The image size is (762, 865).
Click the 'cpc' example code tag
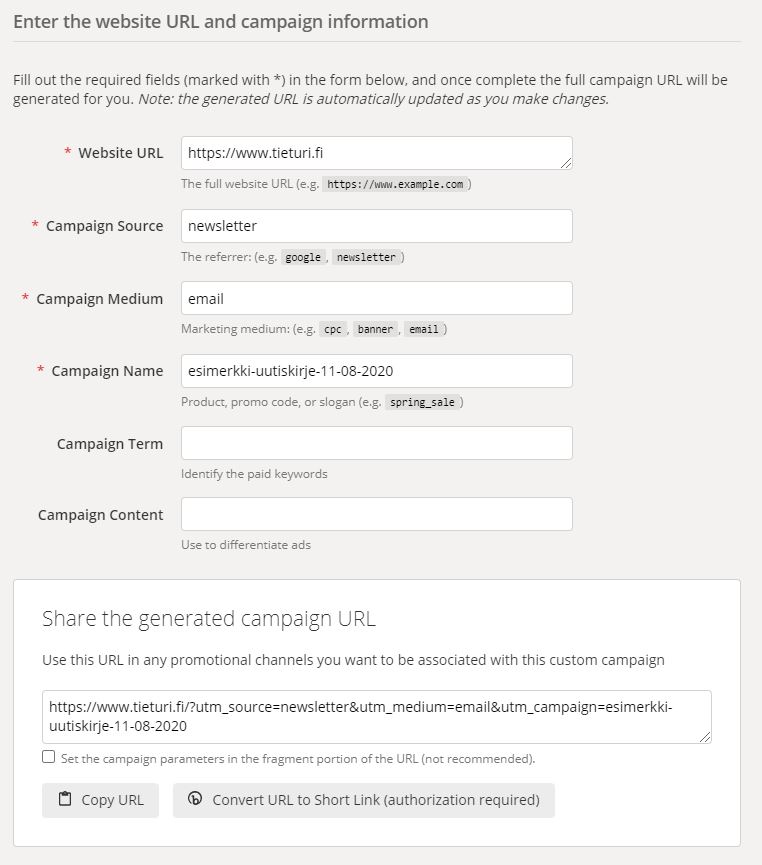(333, 329)
